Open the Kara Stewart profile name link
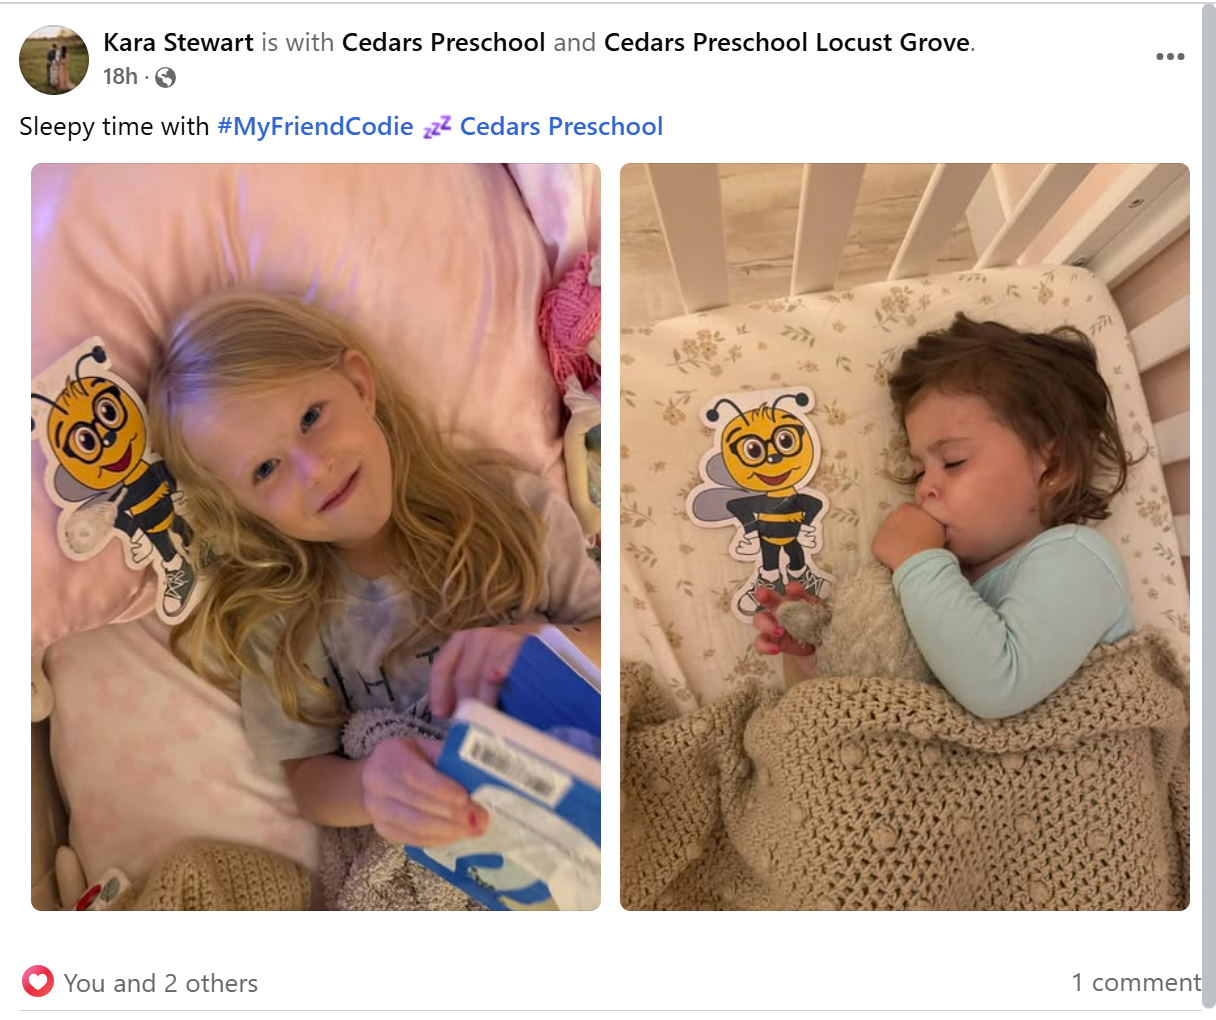This screenshot has width=1216, height=1020. pyautogui.click(x=178, y=42)
